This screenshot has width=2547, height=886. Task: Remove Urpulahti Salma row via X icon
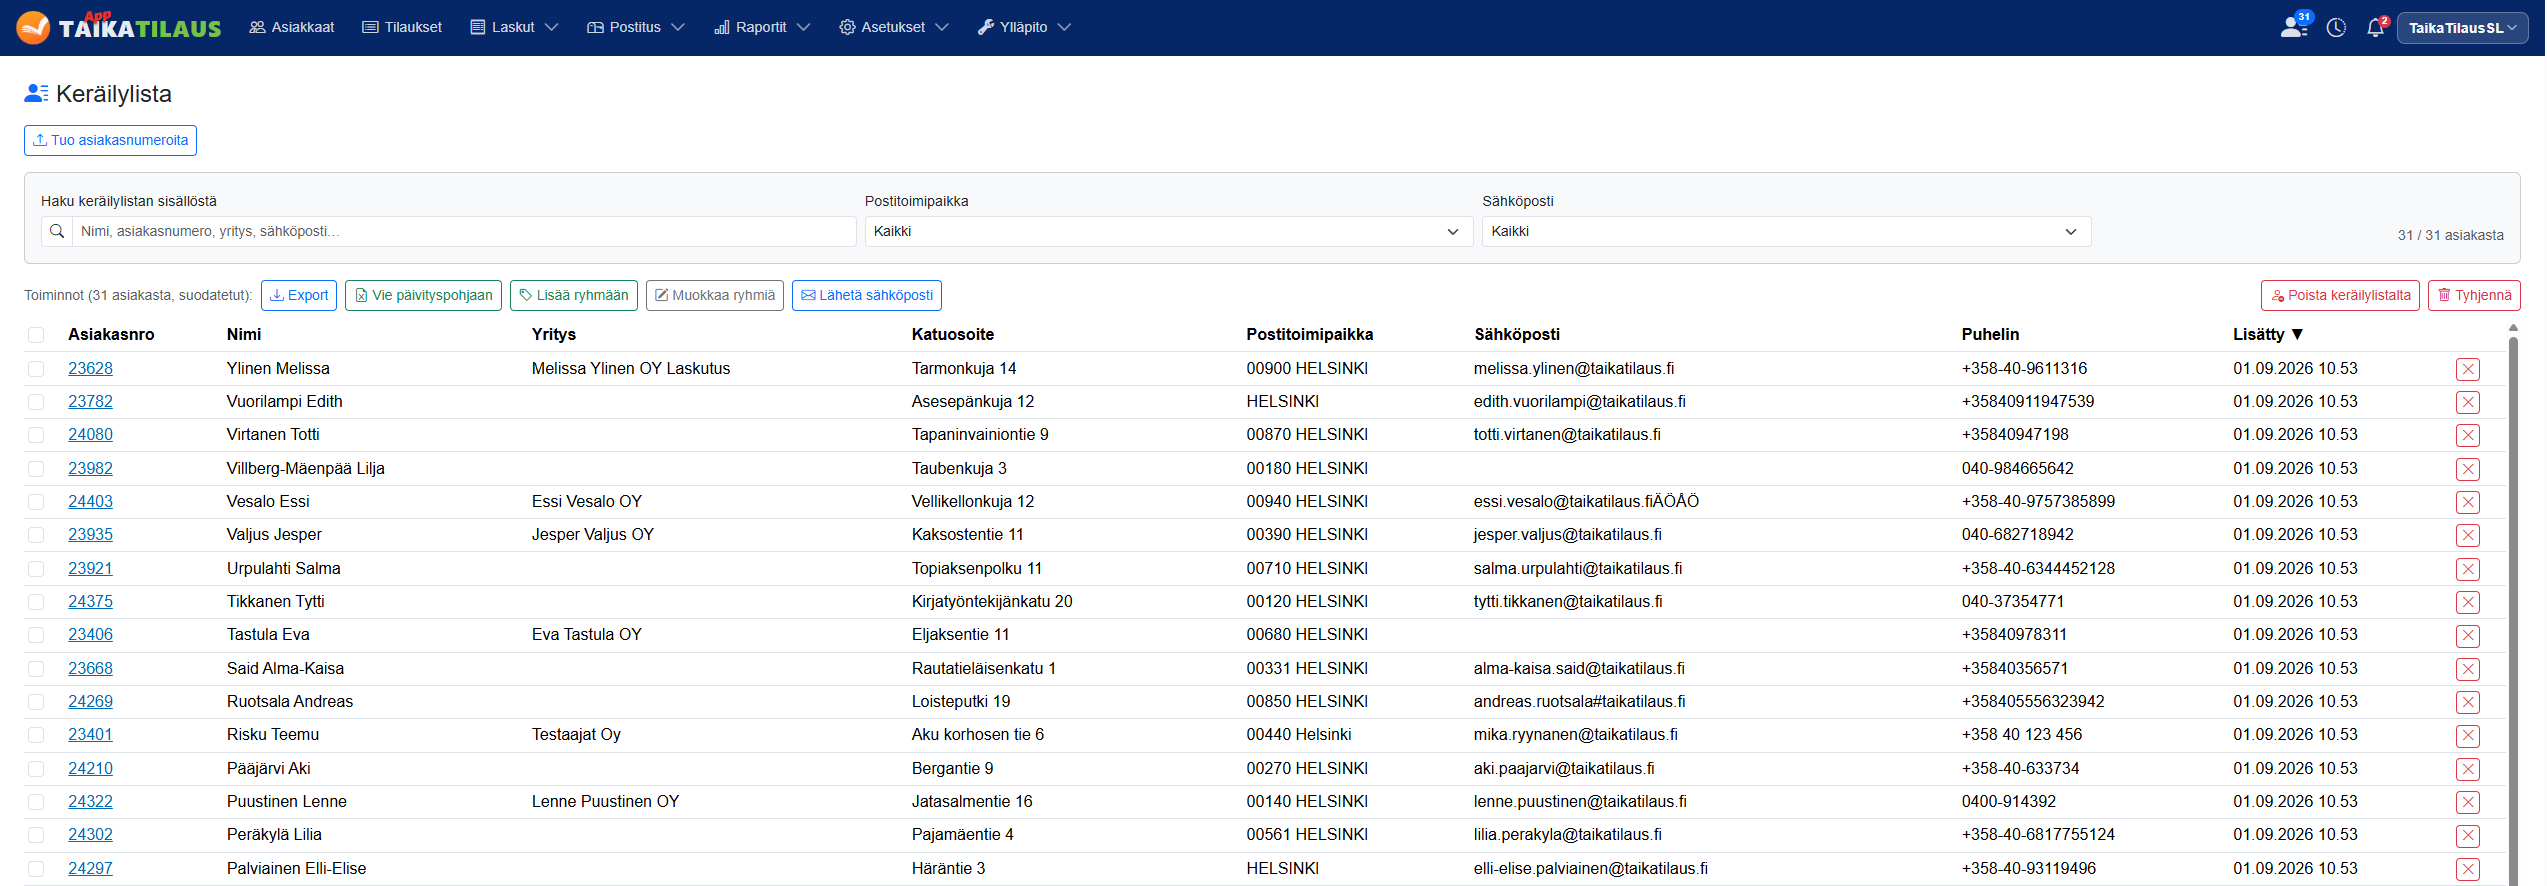pos(2467,569)
